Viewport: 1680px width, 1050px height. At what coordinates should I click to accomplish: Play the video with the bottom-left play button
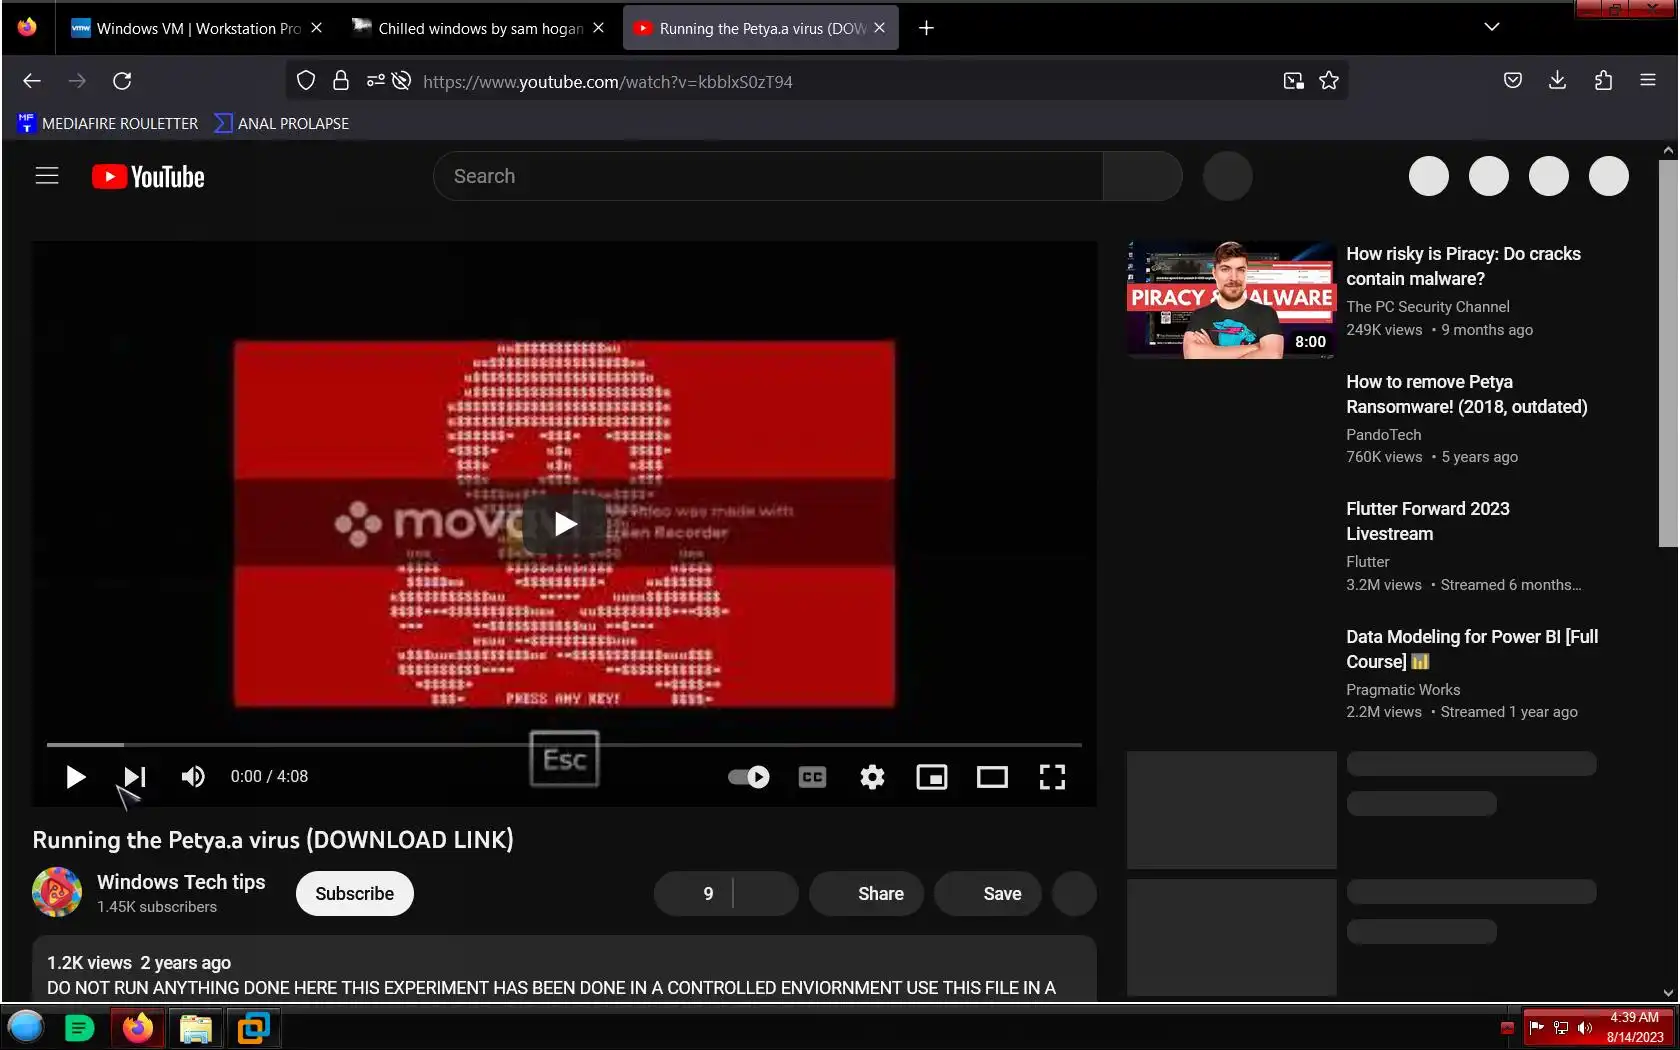(x=75, y=777)
